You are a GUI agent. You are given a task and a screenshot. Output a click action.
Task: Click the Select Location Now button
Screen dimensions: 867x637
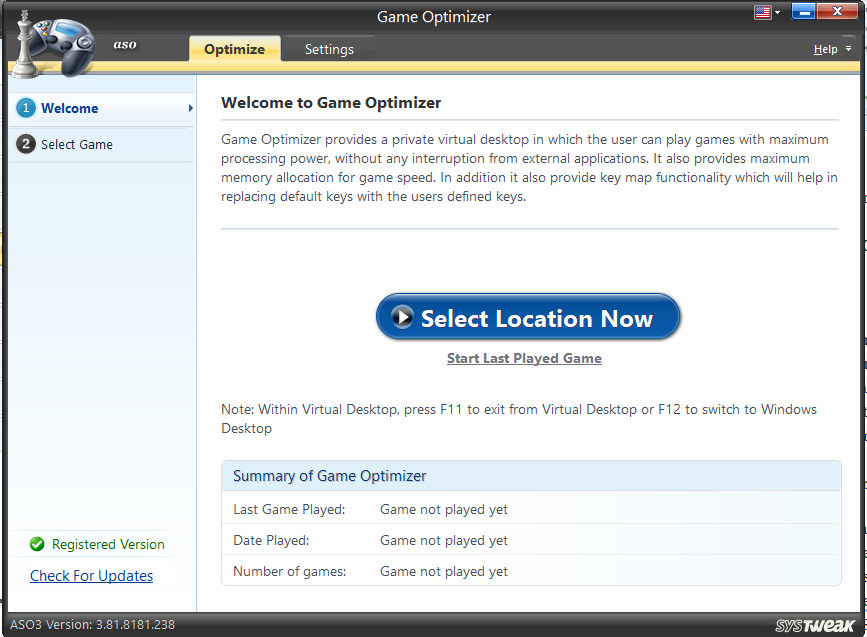pyautogui.click(x=528, y=317)
